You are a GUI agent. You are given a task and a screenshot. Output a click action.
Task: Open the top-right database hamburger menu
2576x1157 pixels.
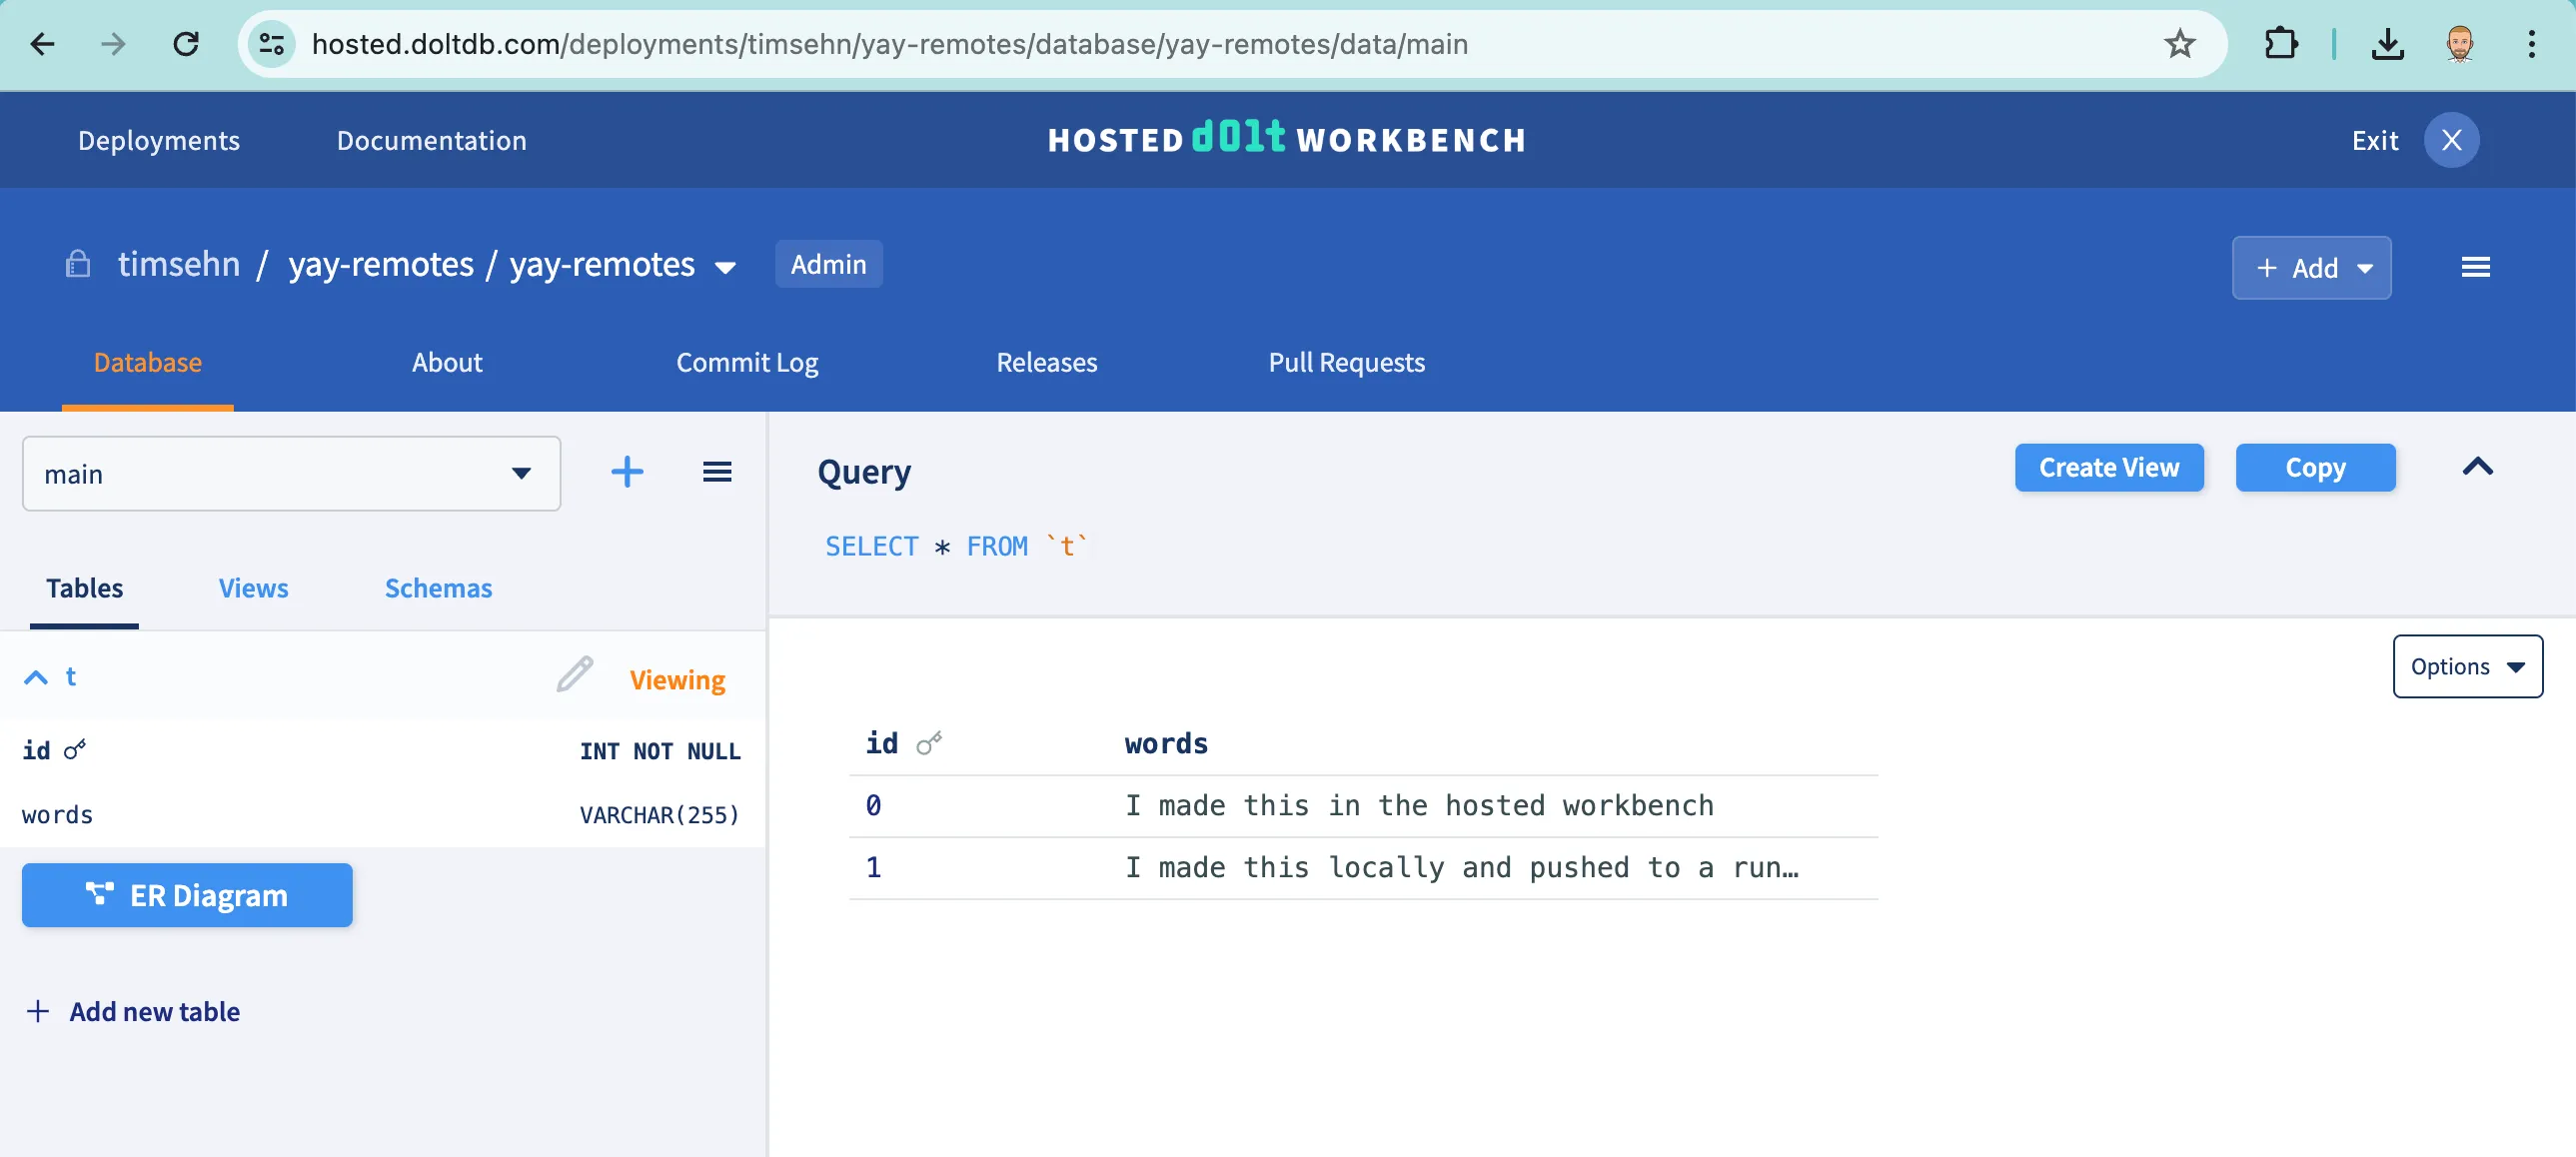click(x=2474, y=267)
